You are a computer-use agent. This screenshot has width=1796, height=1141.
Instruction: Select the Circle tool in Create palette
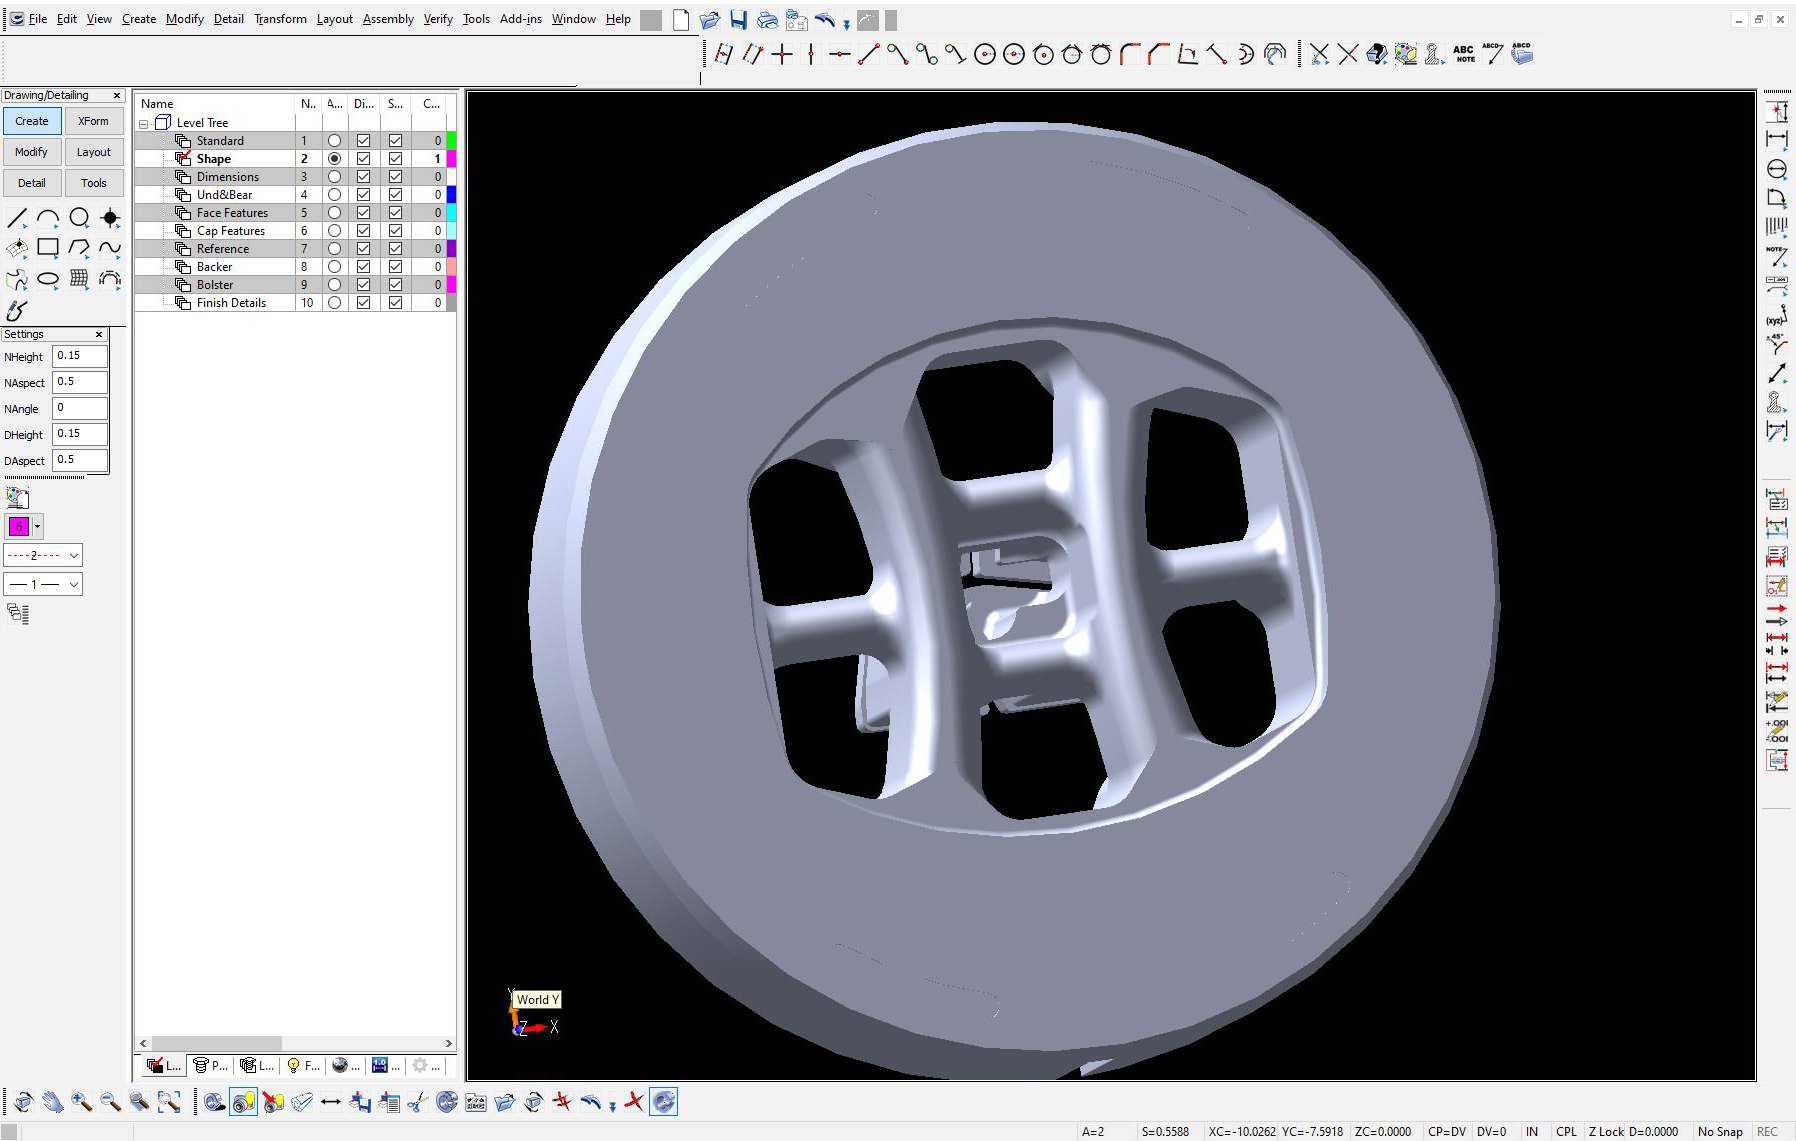point(79,217)
